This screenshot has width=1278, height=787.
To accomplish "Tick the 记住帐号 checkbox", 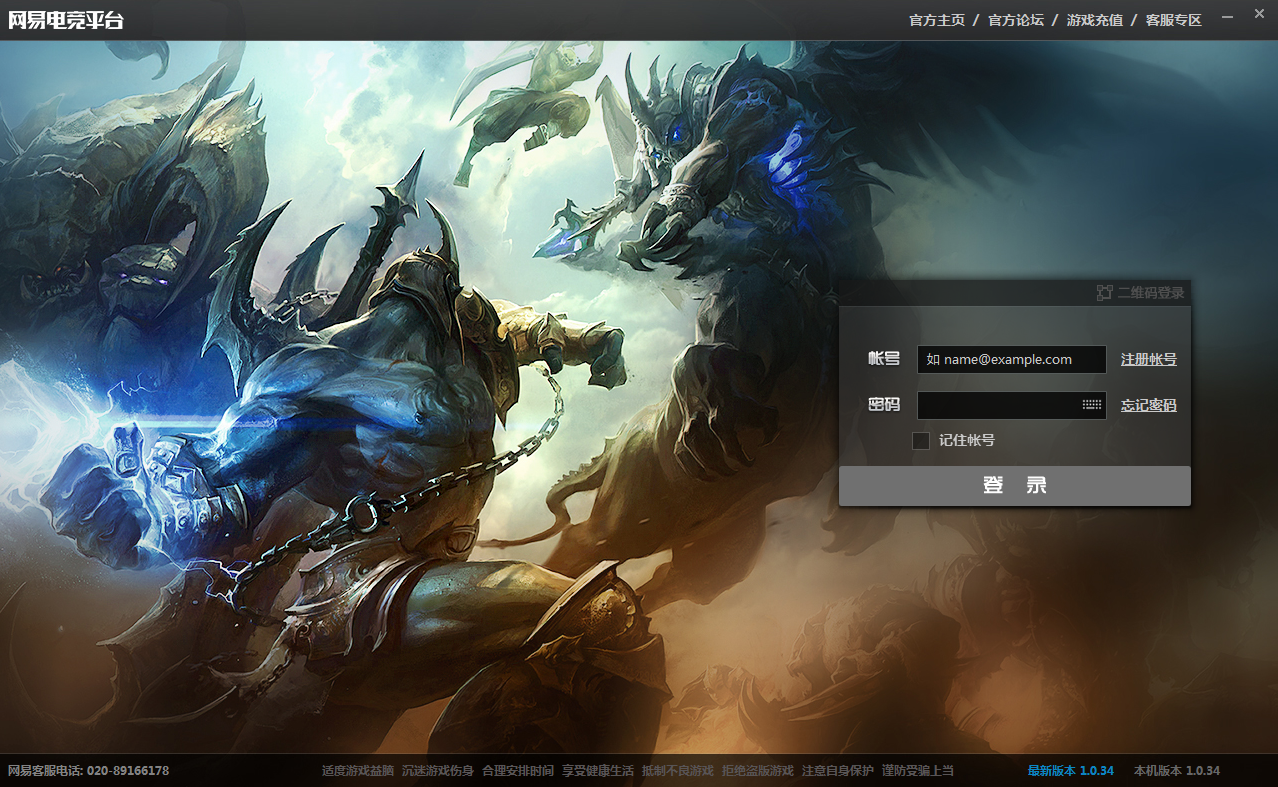I will (x=921, y=441).
